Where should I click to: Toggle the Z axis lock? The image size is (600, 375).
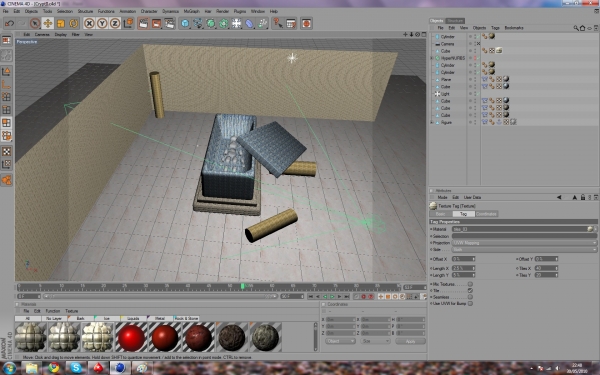[x=115, y=23]
